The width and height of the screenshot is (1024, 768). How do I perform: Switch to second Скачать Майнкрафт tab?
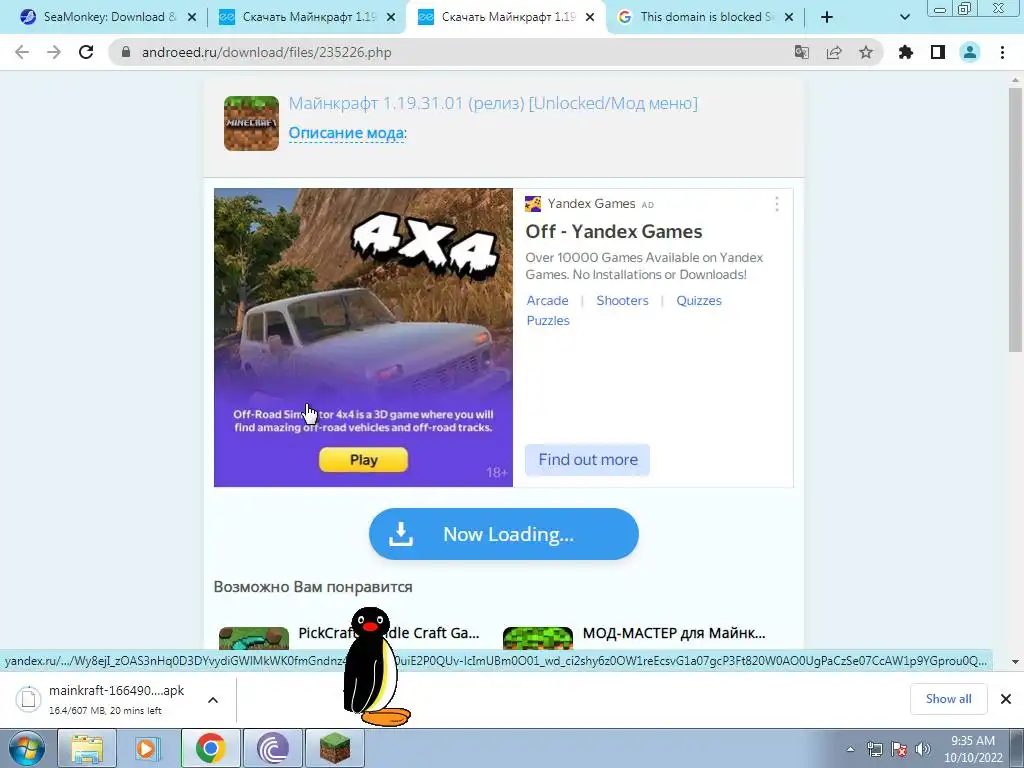[307, 17]
